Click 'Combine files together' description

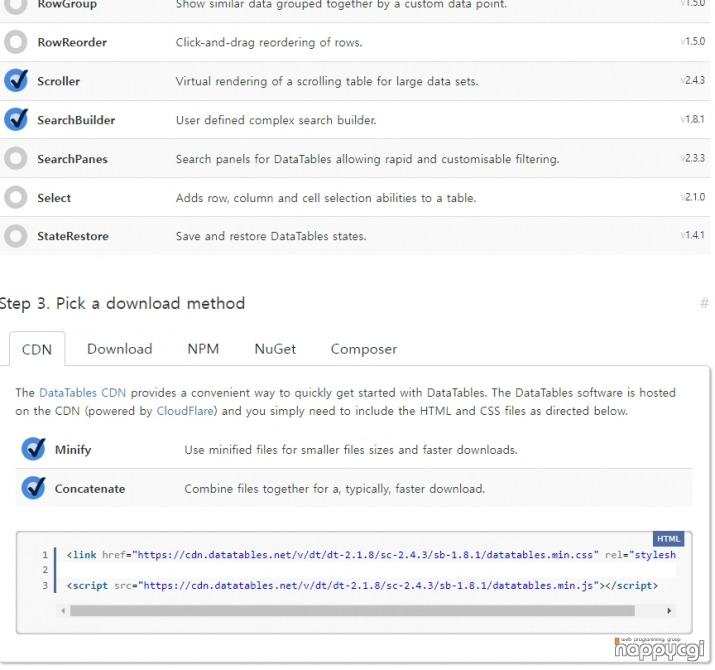(335, 488)
